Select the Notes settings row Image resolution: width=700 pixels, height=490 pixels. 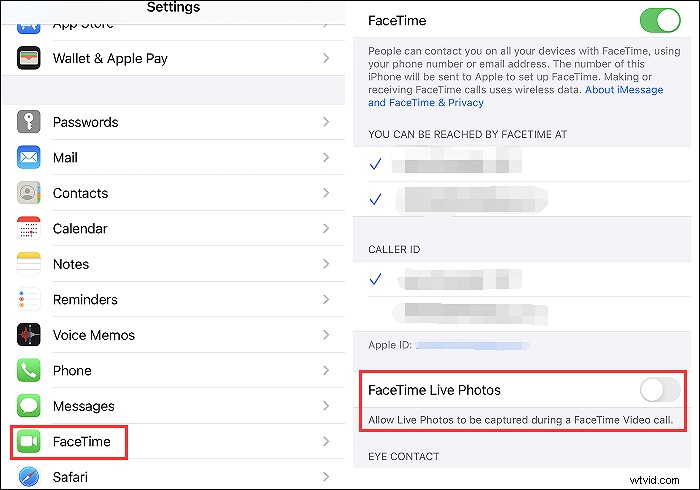[174, 264]
